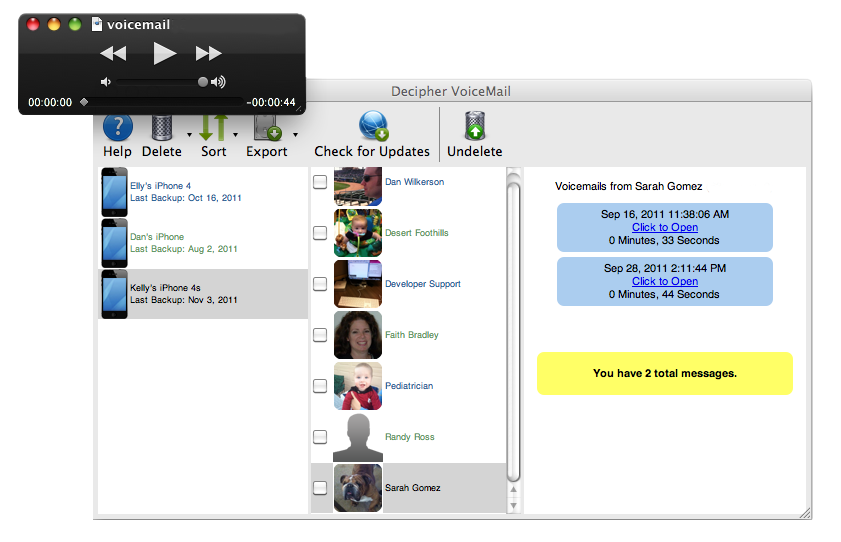
Task: Rewind the voicemail player
Action: click(113, 54)
